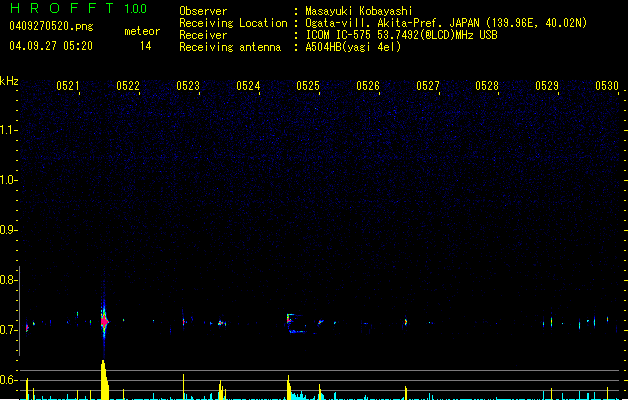Screen dimensions: 629x400
Task: Click the 0521 time marker
Action: tap(68, 85)
